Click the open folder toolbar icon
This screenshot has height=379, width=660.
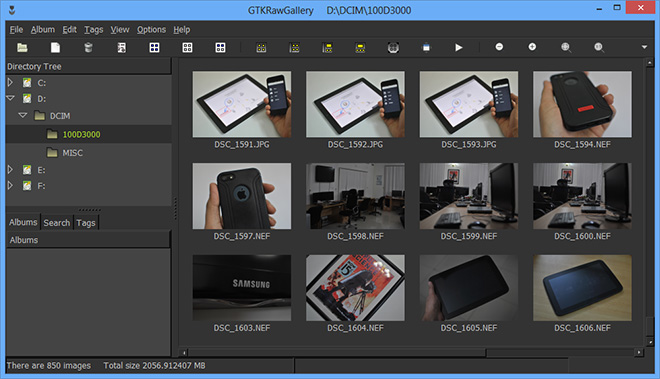[22, 48]
